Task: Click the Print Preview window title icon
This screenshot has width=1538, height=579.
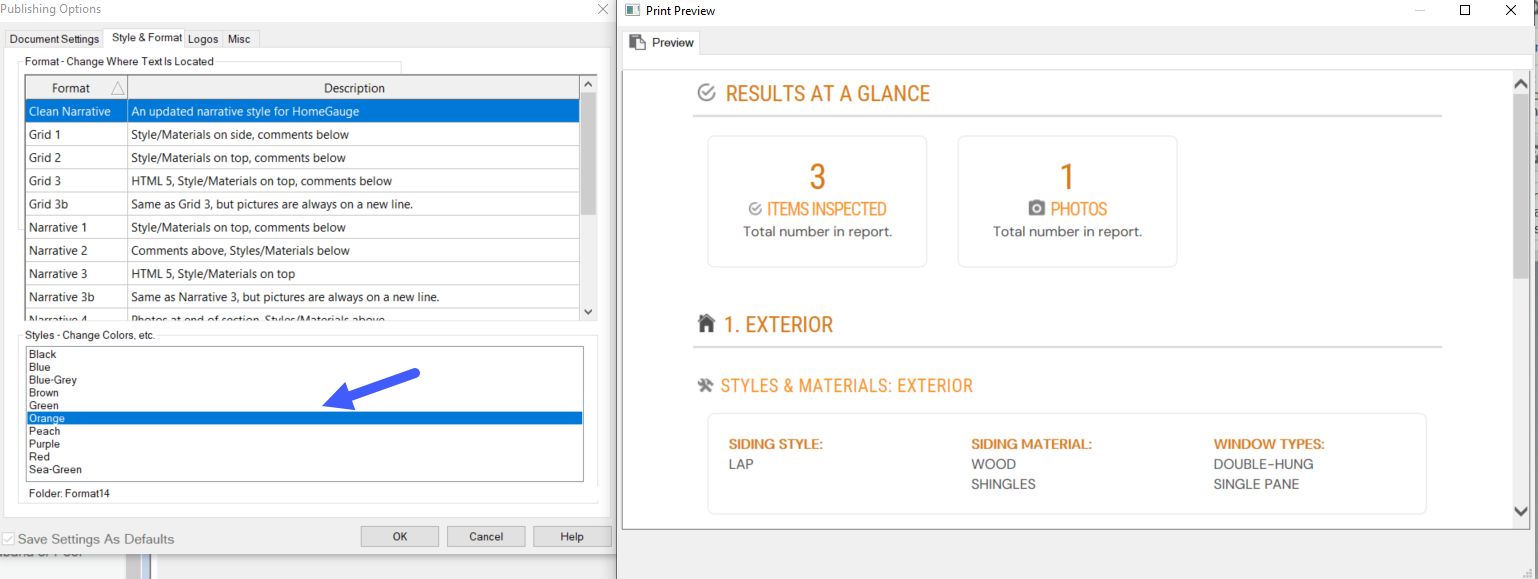Action: tap(632, 10)
